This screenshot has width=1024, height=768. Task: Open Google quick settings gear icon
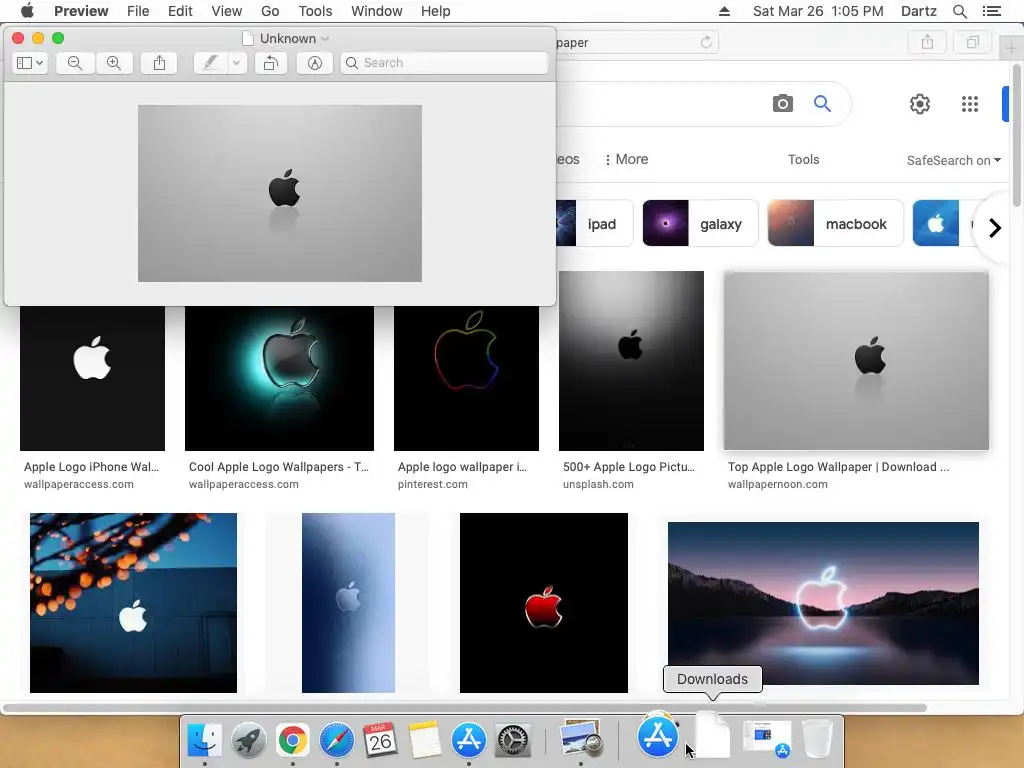coord(920,104)
